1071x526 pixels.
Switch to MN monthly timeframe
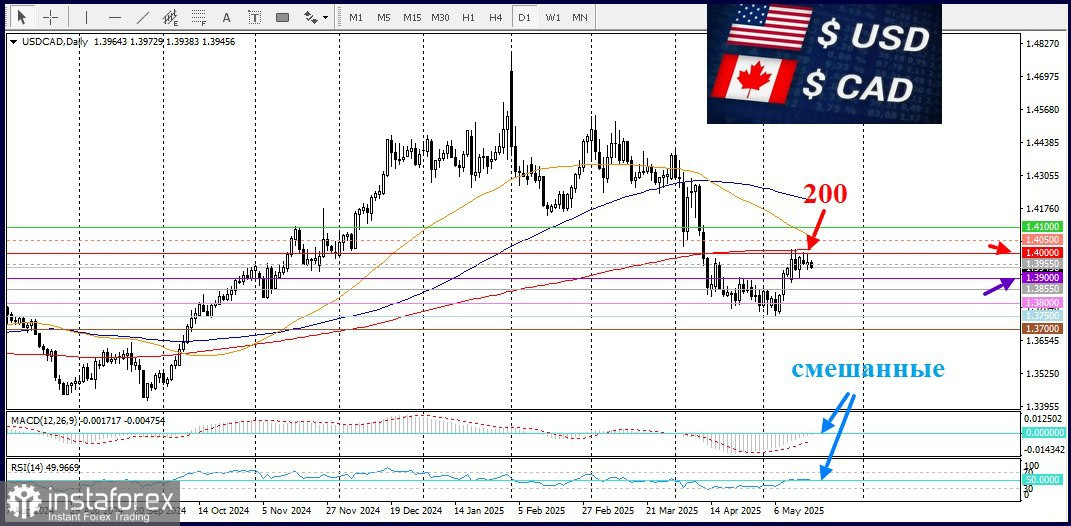[x=580, y=17]
